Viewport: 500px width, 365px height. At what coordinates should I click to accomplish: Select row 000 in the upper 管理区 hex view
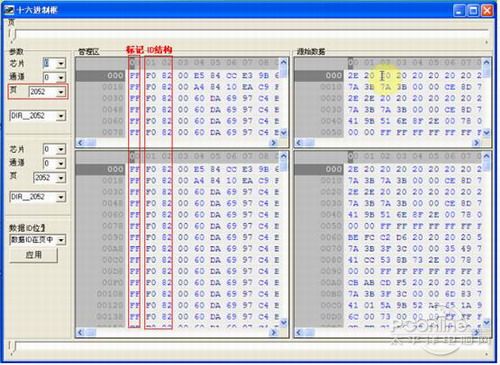[178, 76]
